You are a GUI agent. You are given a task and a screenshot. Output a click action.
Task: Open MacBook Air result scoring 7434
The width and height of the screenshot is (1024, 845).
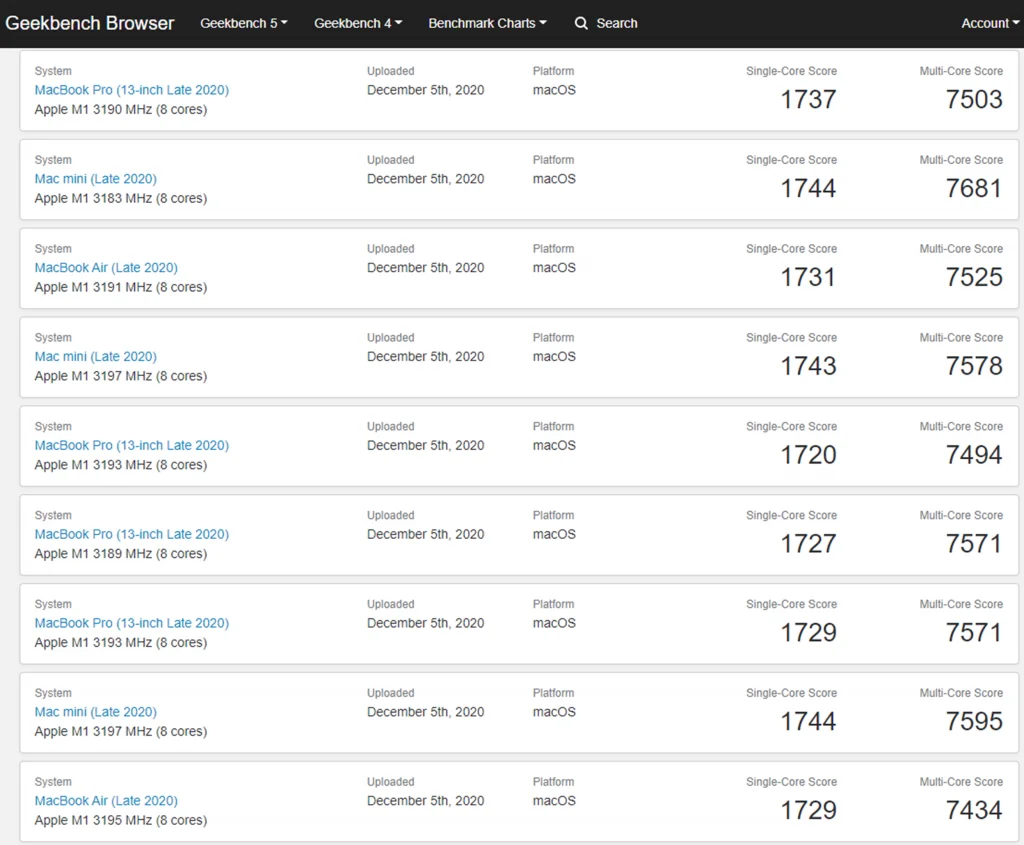click(x=106, y=801)
